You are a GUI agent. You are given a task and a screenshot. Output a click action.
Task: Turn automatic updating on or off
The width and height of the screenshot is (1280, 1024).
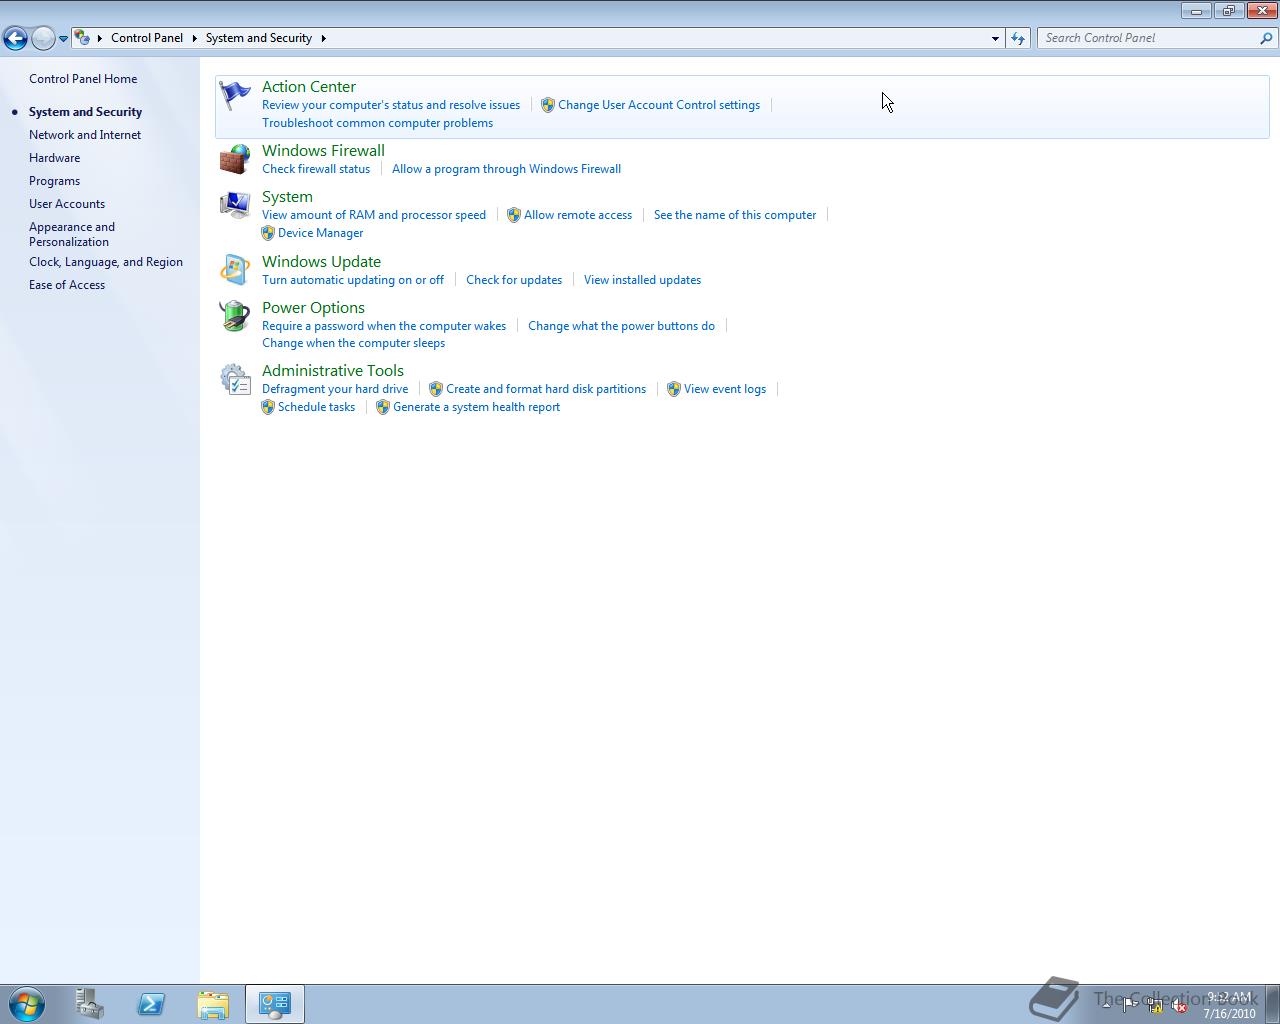point(353,280)
